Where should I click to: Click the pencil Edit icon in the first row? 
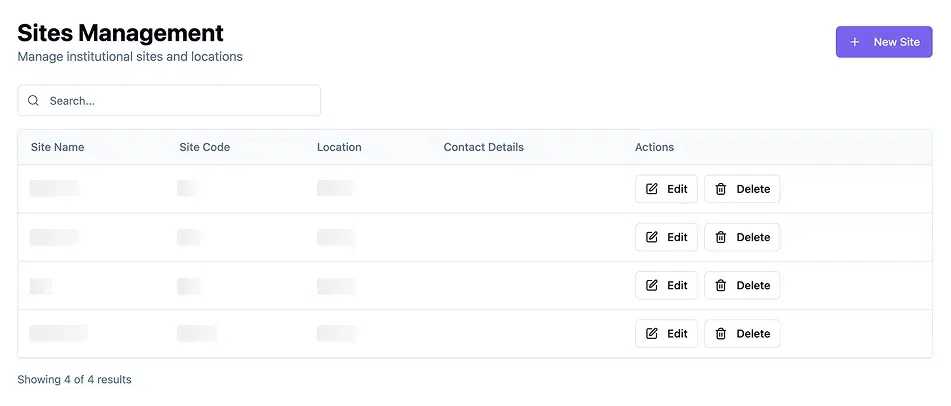(651, 189)
